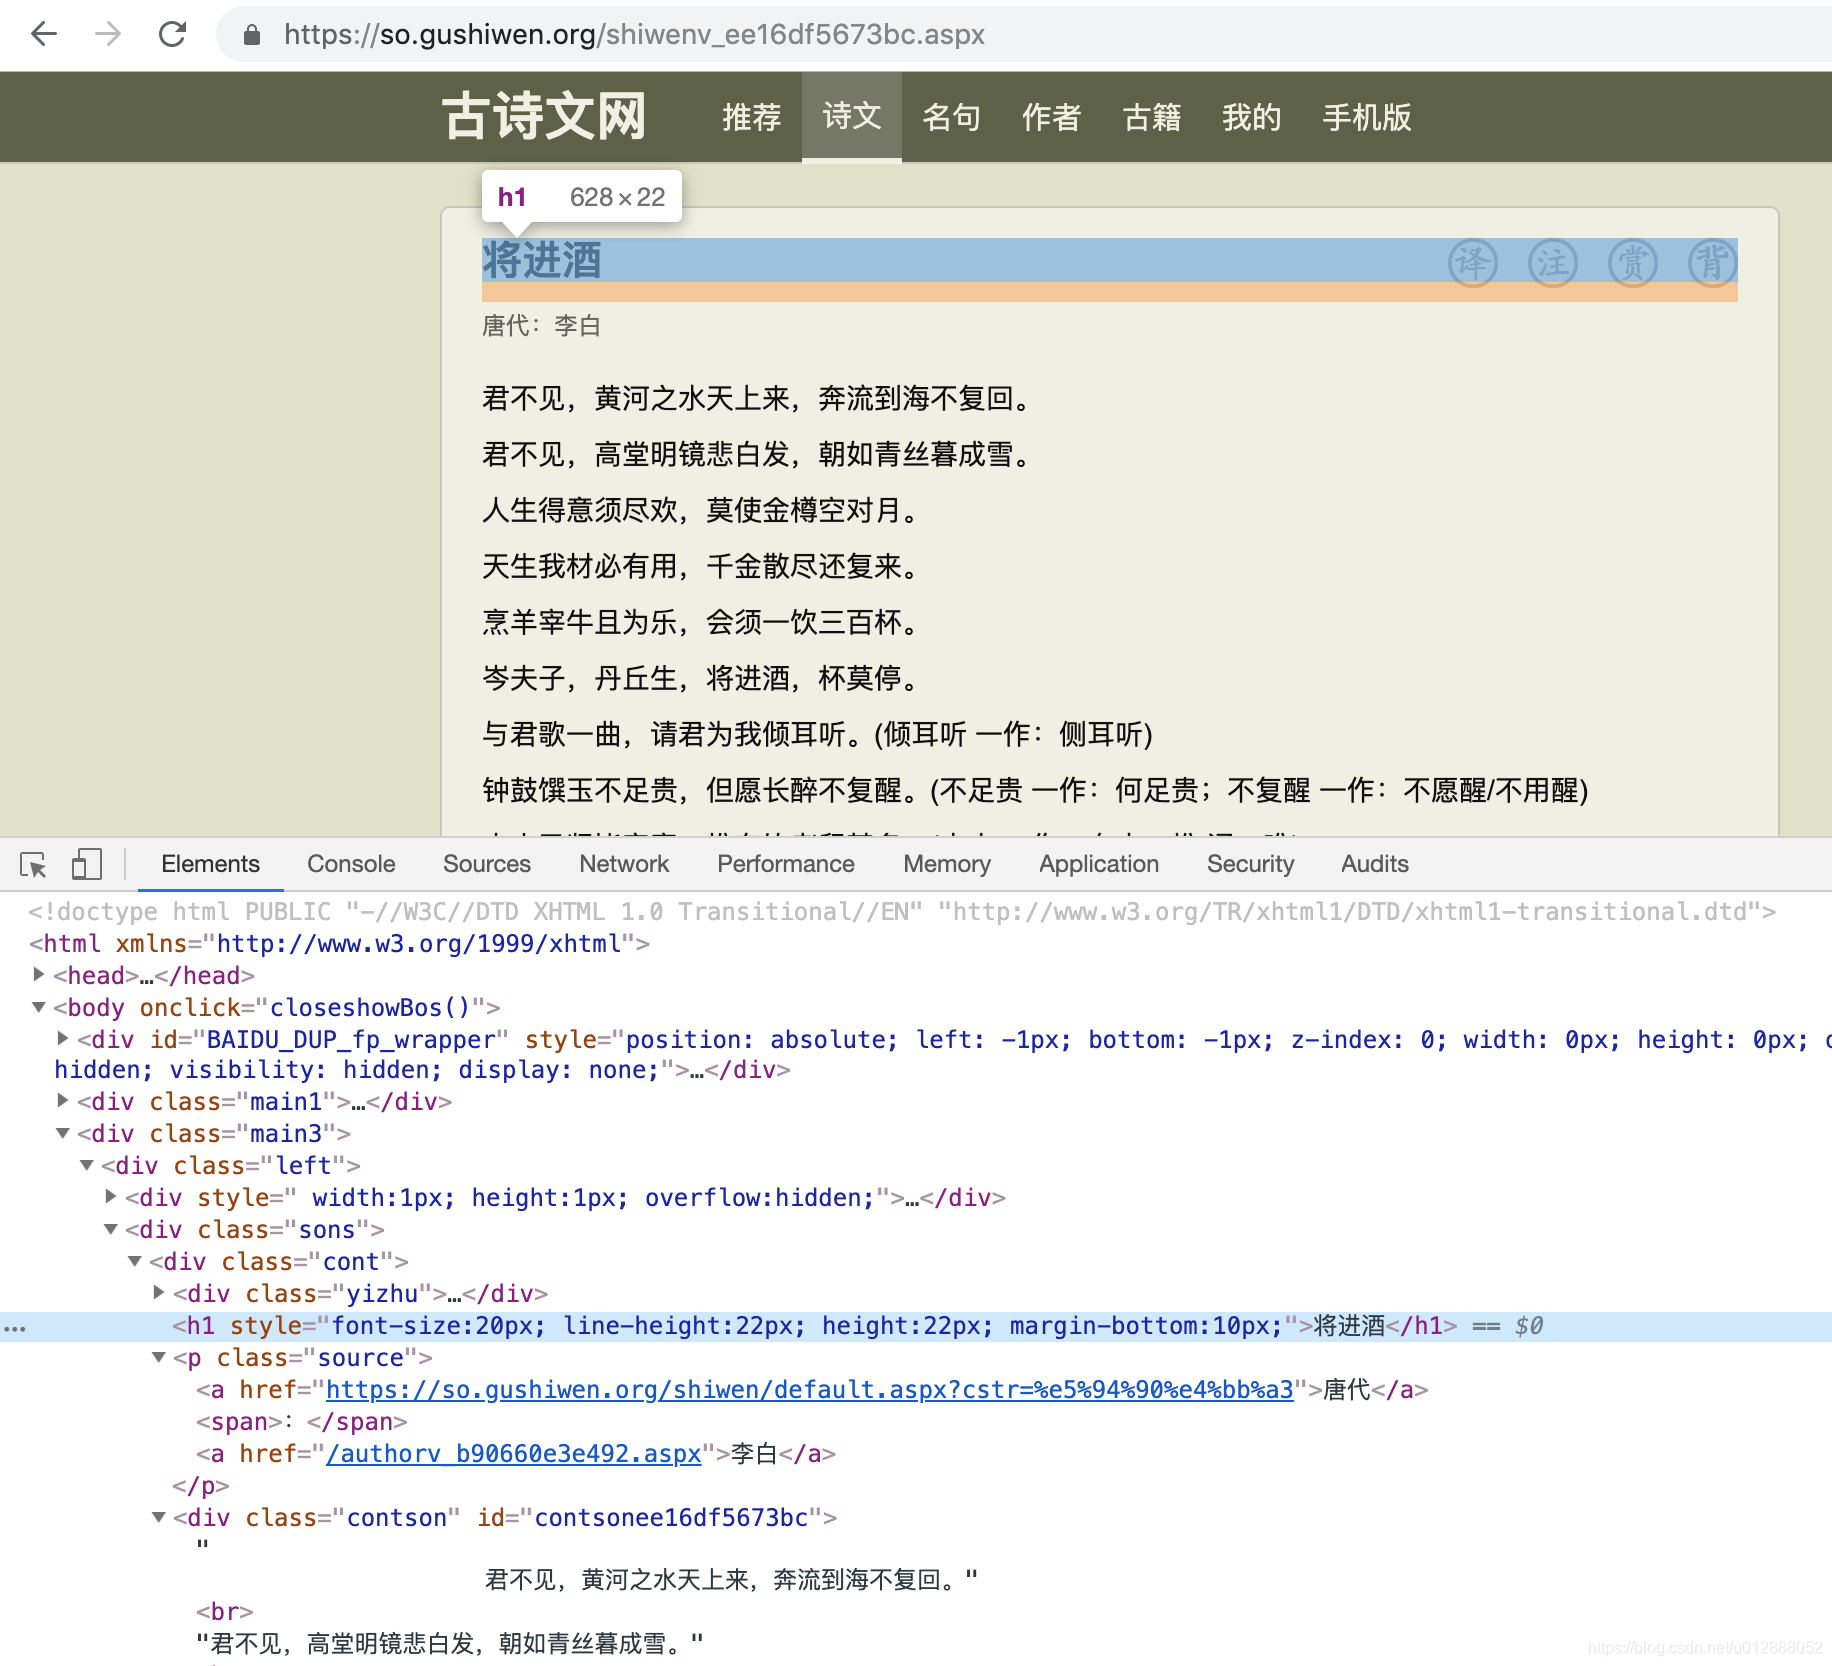This screenshot has height=1666, width=1832.
Task: Click the poem line 人生得意须尽欢
Action: pos(700,510)
